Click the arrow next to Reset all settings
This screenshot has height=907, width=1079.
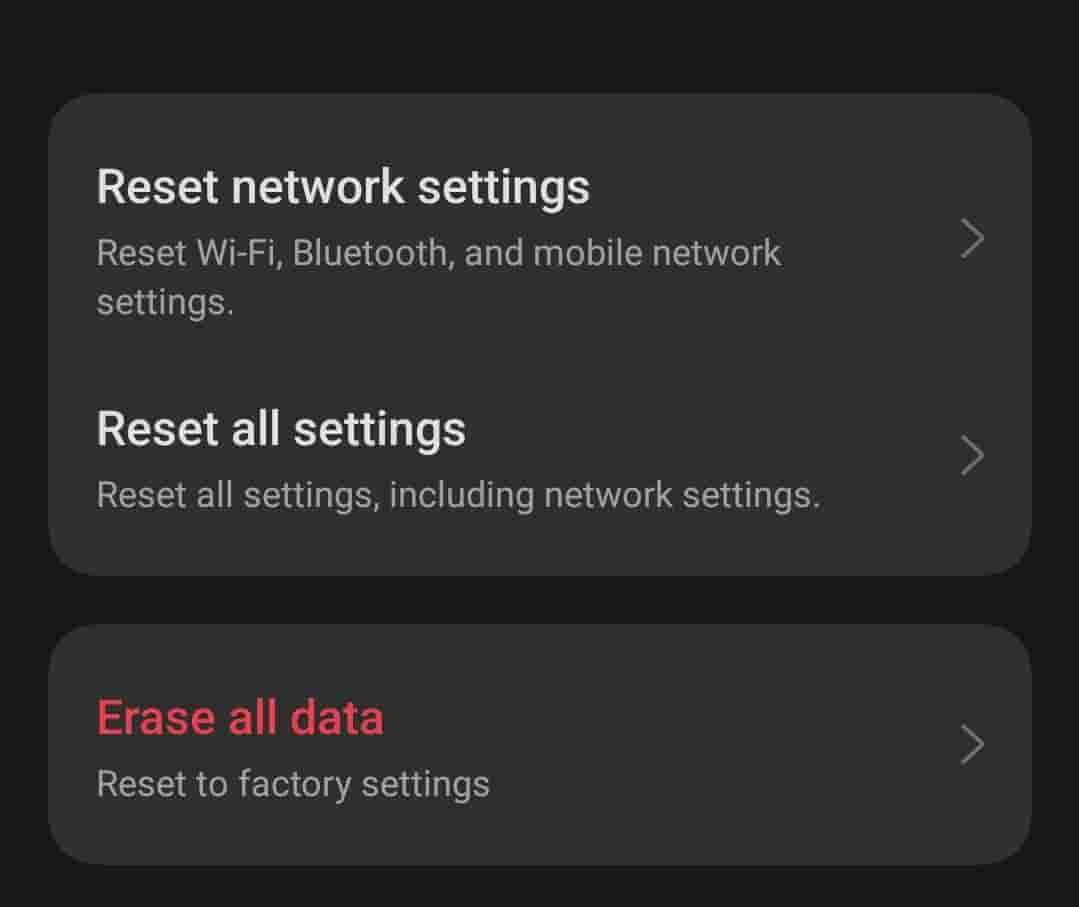(x=972, y=456)
